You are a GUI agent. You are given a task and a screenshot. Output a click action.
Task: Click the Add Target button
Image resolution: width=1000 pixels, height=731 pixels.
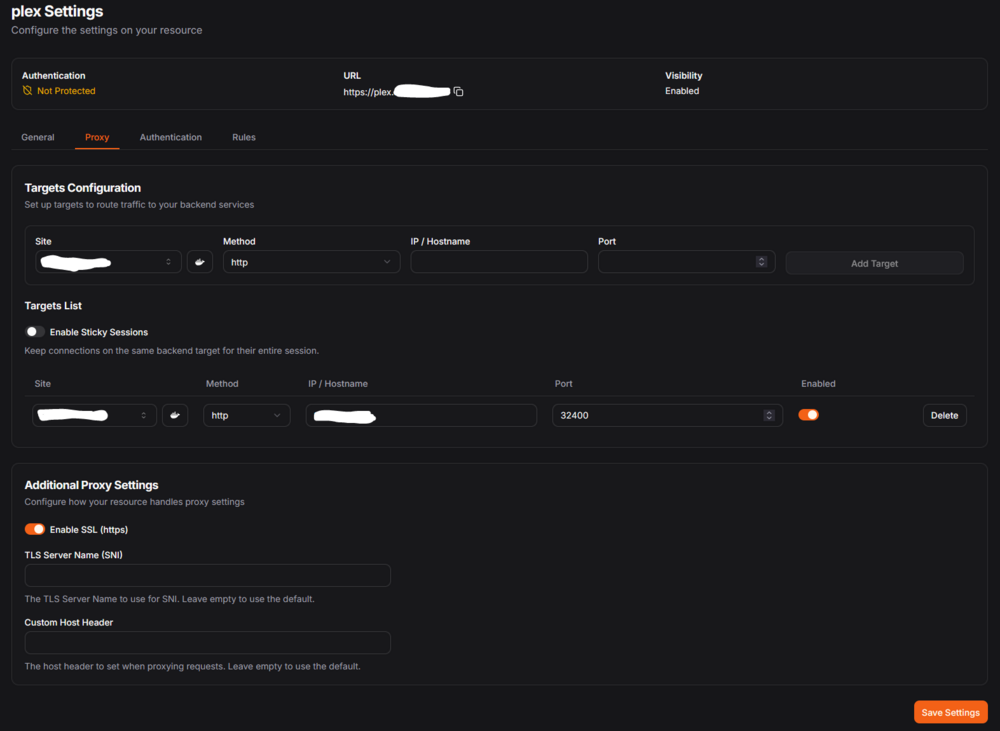click(x=874, y=263)
